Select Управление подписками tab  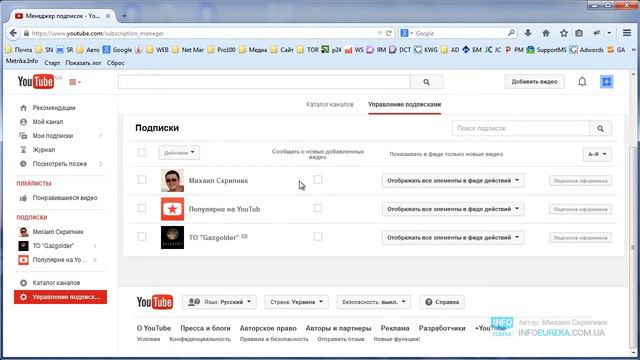[404, 104]
